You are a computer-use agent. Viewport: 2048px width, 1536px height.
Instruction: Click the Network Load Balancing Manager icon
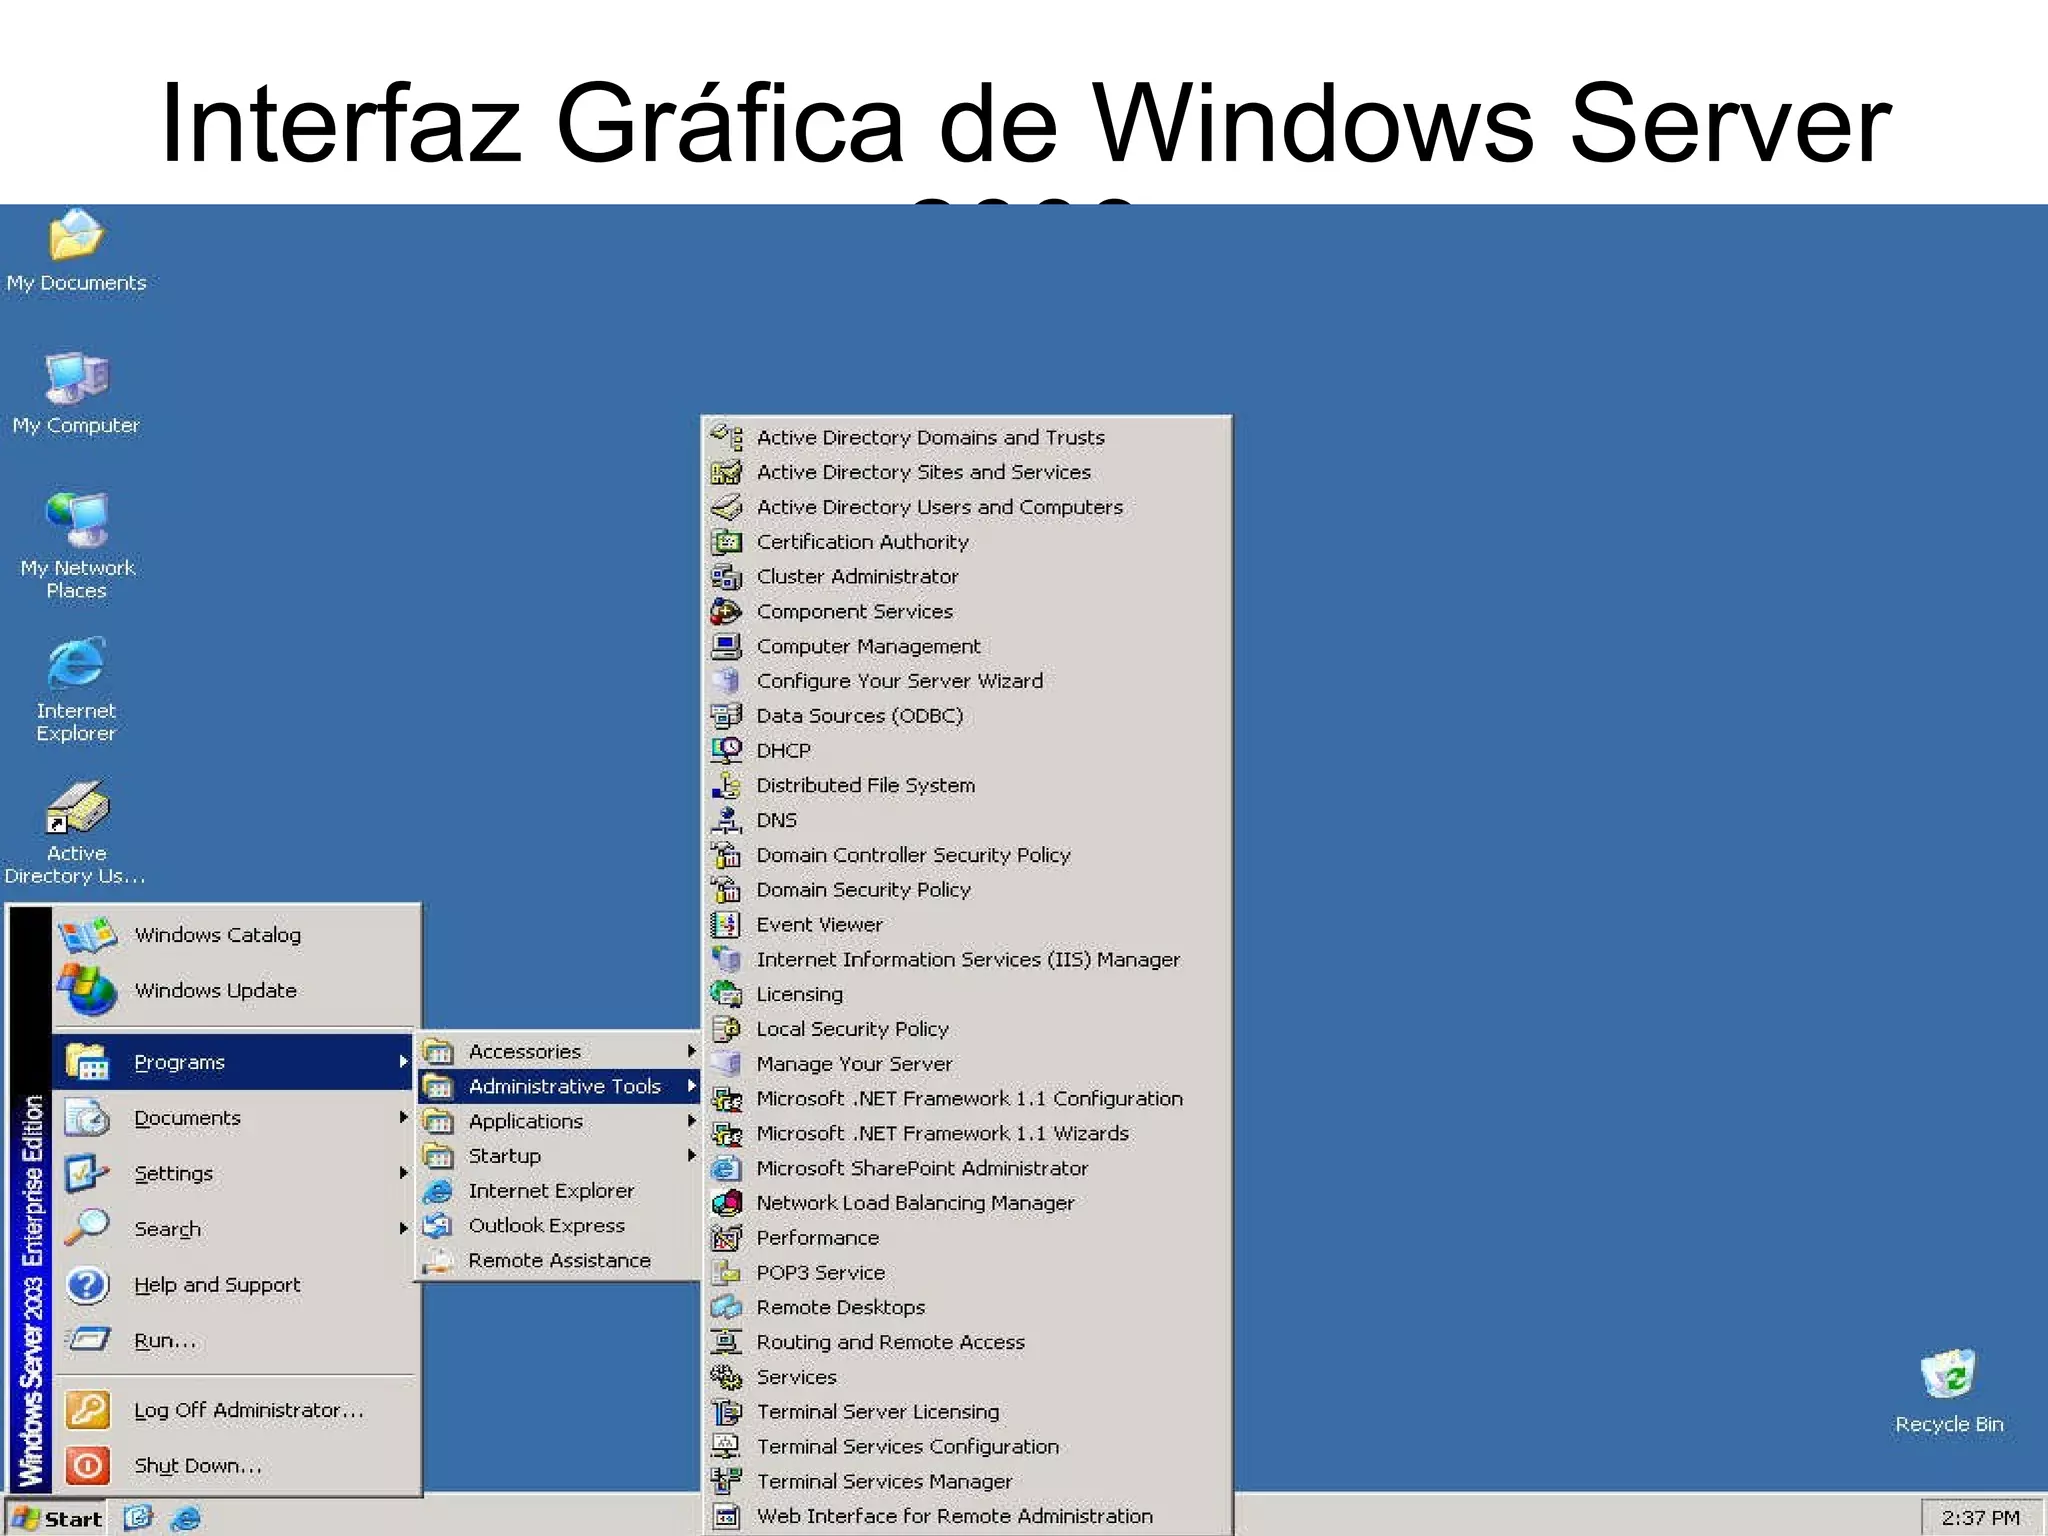[x=726, y=1203]
